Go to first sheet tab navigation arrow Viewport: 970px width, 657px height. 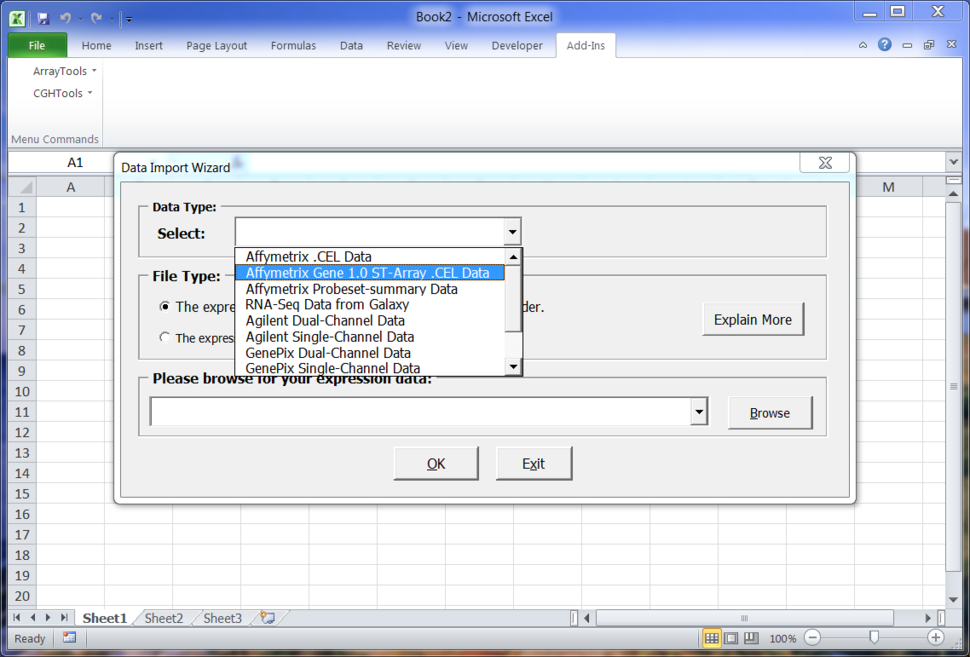[x=17, y=617]
